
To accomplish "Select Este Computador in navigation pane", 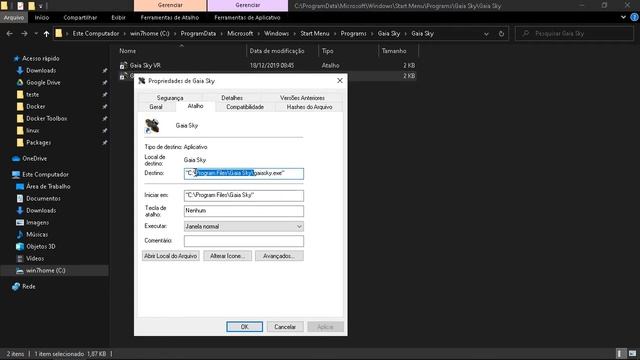I will tap(45, 174).
